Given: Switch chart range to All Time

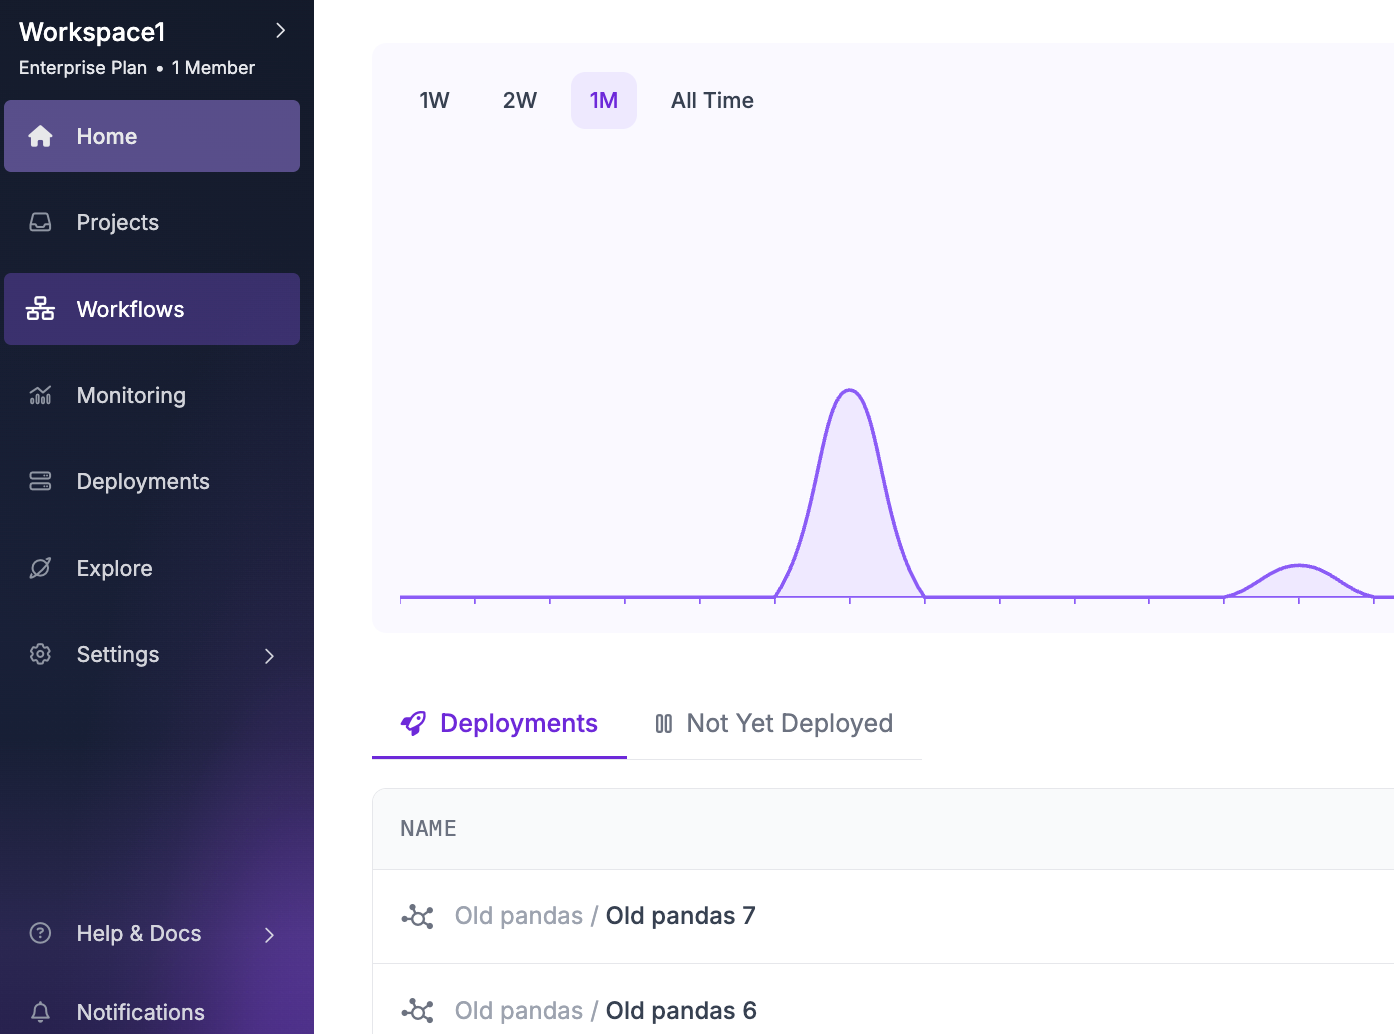Looking at the screenshot, I should tap(712, 100).
